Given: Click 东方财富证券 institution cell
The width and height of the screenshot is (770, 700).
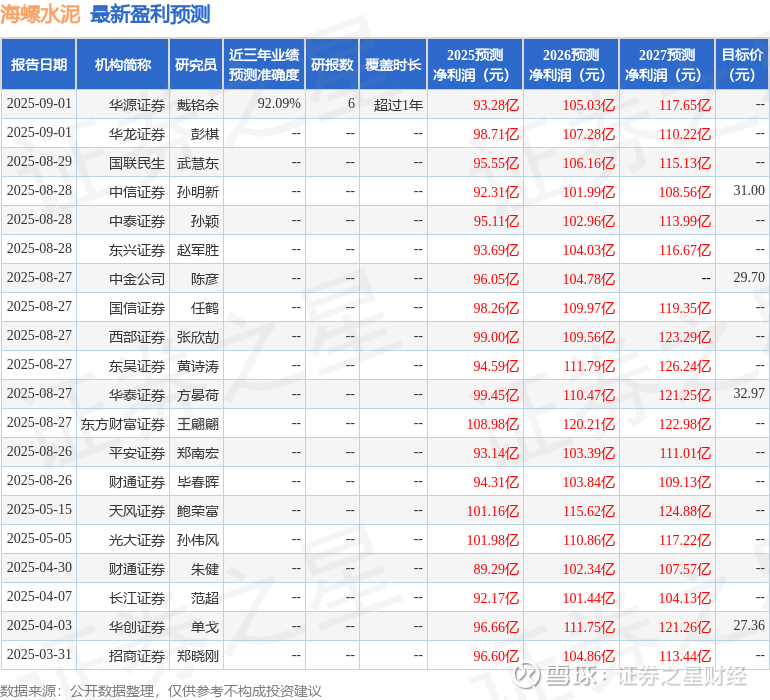Looking at the screenshot, I should click(x=123, y=423).
